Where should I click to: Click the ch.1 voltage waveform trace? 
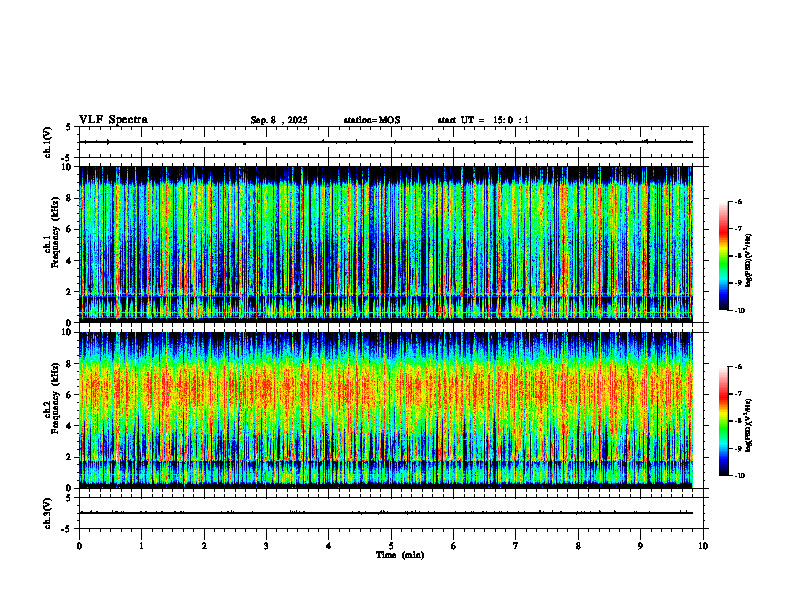(x=386, y=142)
